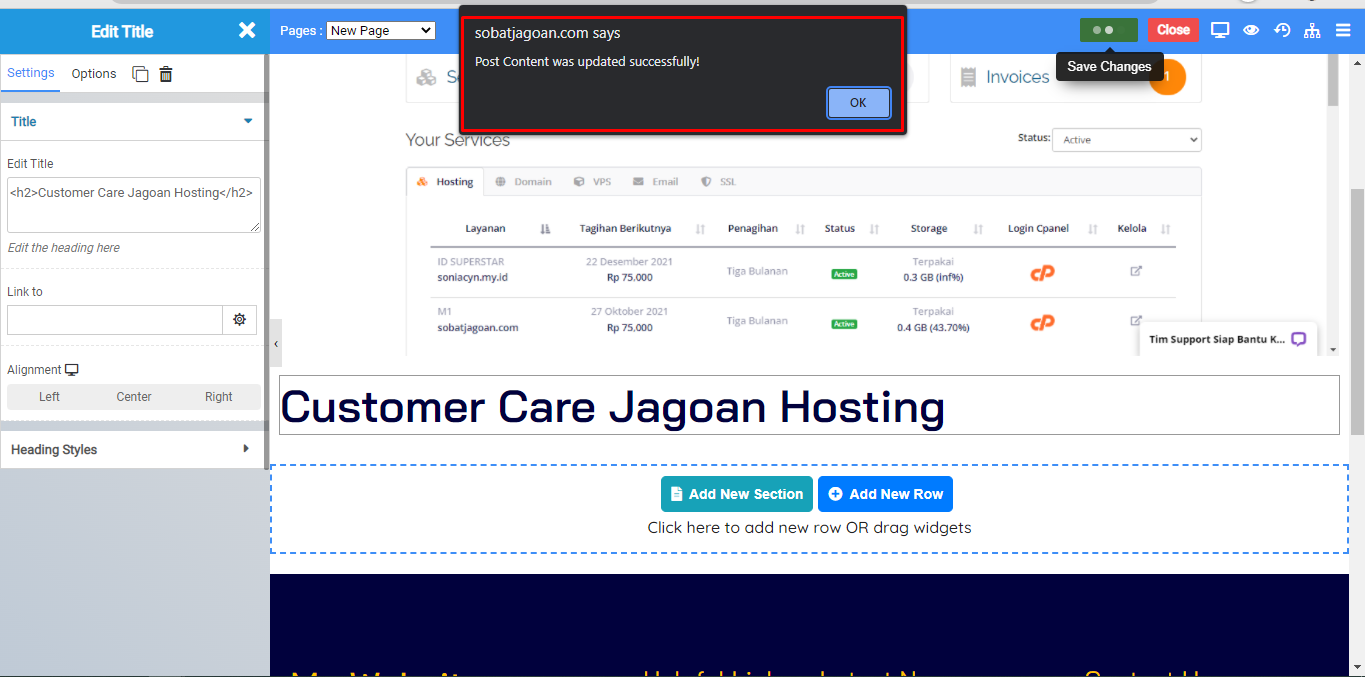Sort table by Kelola column
The height and width of the screenshot is (677, 1365).
click(1166, 228)
